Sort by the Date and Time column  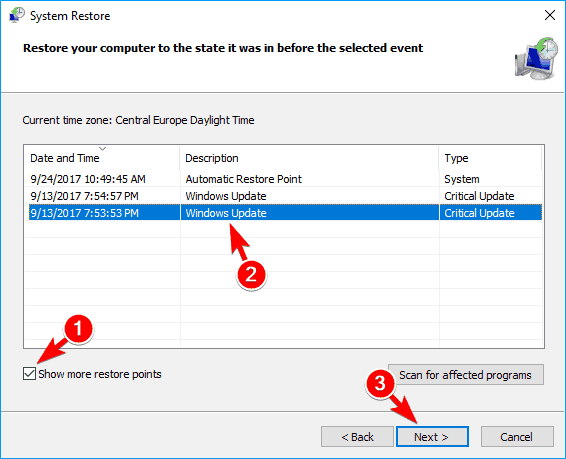(x=102, y=158)
